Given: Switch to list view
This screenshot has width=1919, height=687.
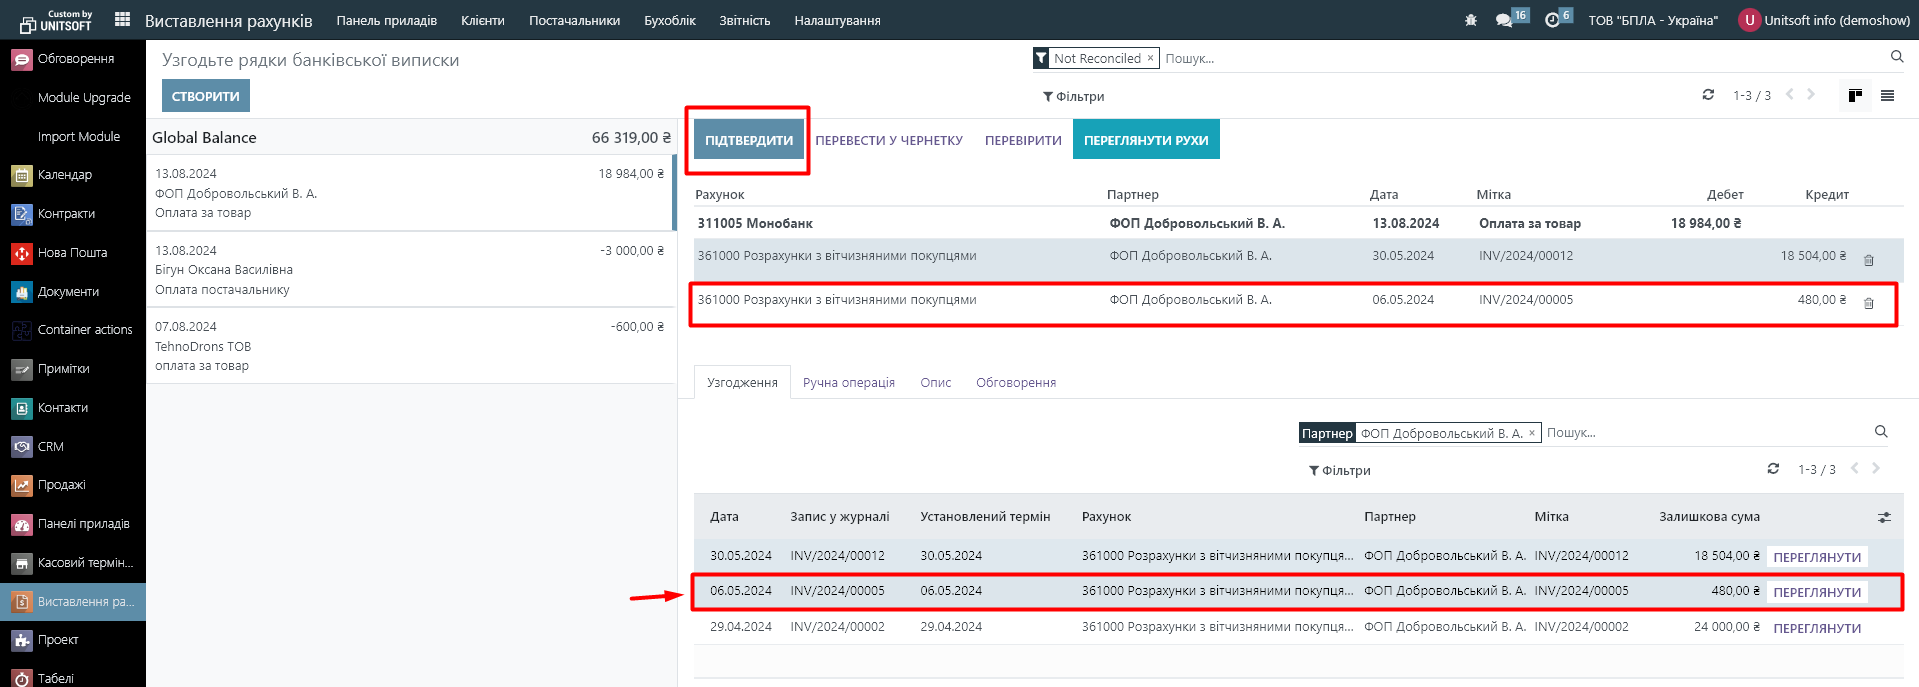Looking at the screenshot, I should 1887,96.
